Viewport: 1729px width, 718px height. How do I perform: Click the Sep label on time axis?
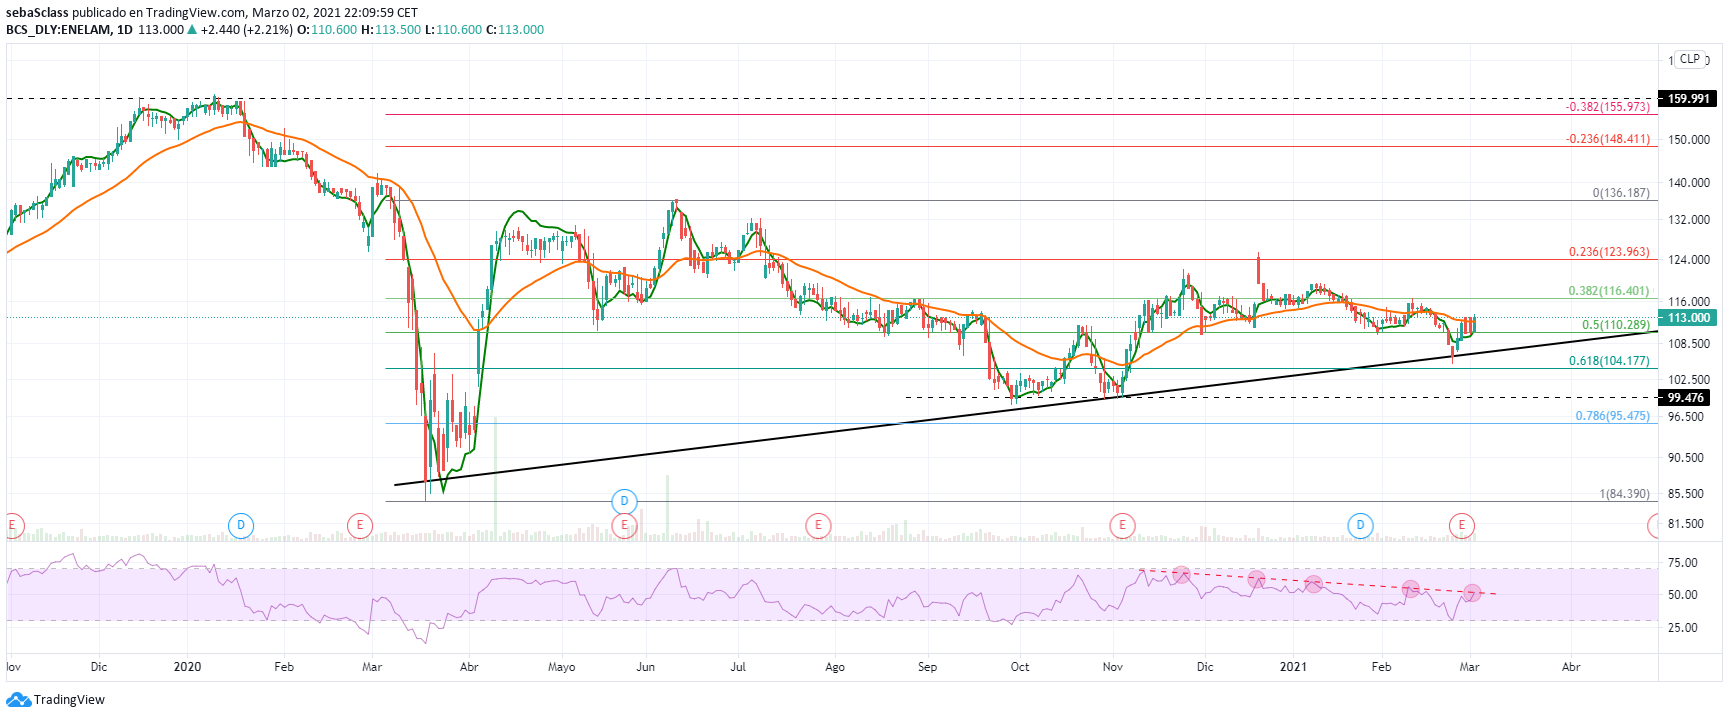(x=928, y=667)
